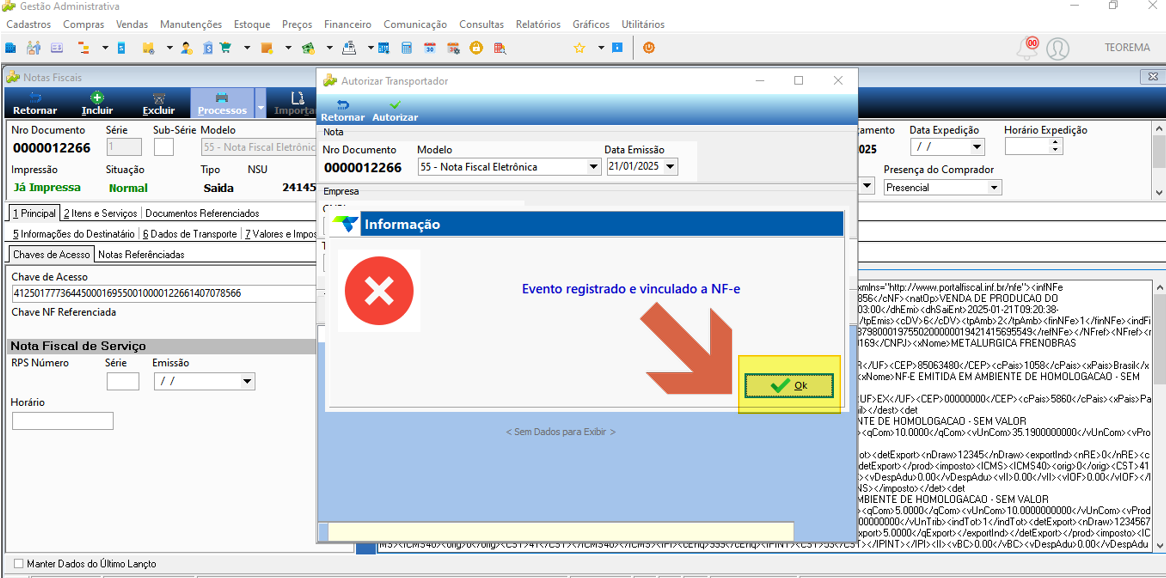Viewport: 1166px width, 578px height.
Task: Click the Notas Fiscais panel vertical scrollbar
Action: 1159,160
